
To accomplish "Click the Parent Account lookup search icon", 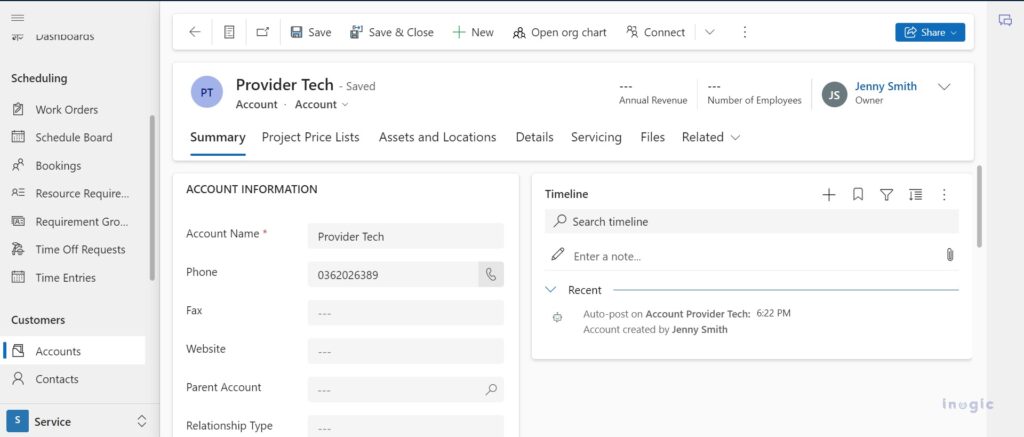I will click(x=490, y=389).
